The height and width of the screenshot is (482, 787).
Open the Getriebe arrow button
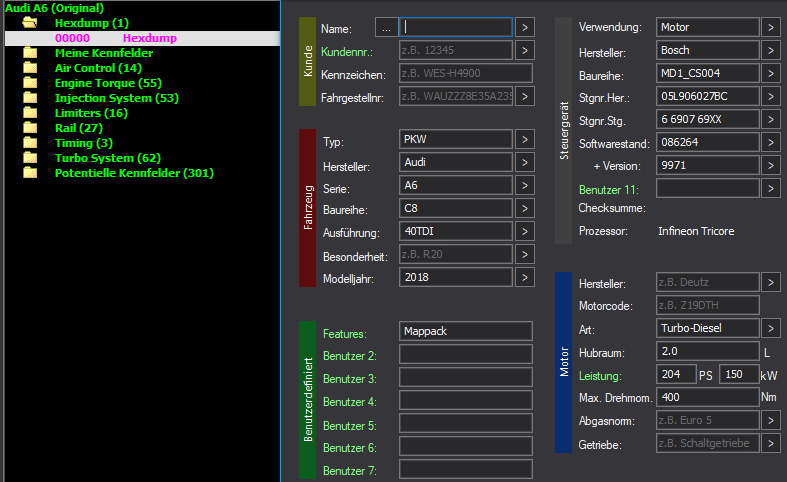click(x=771, y=443)
